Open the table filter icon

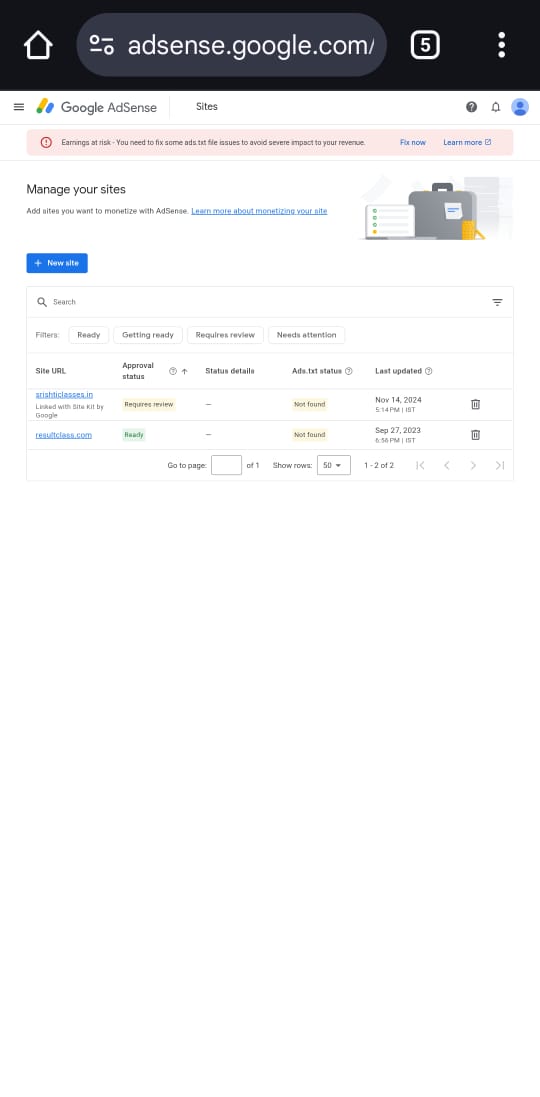497,302
